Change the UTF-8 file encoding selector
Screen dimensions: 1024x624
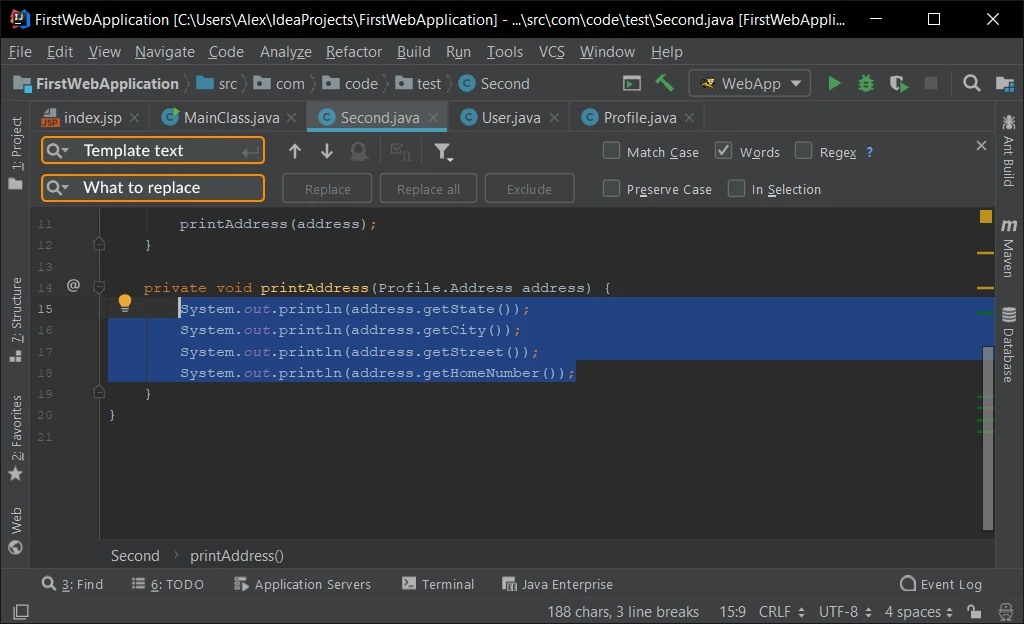pyautogui.click(x=845, y=612)
